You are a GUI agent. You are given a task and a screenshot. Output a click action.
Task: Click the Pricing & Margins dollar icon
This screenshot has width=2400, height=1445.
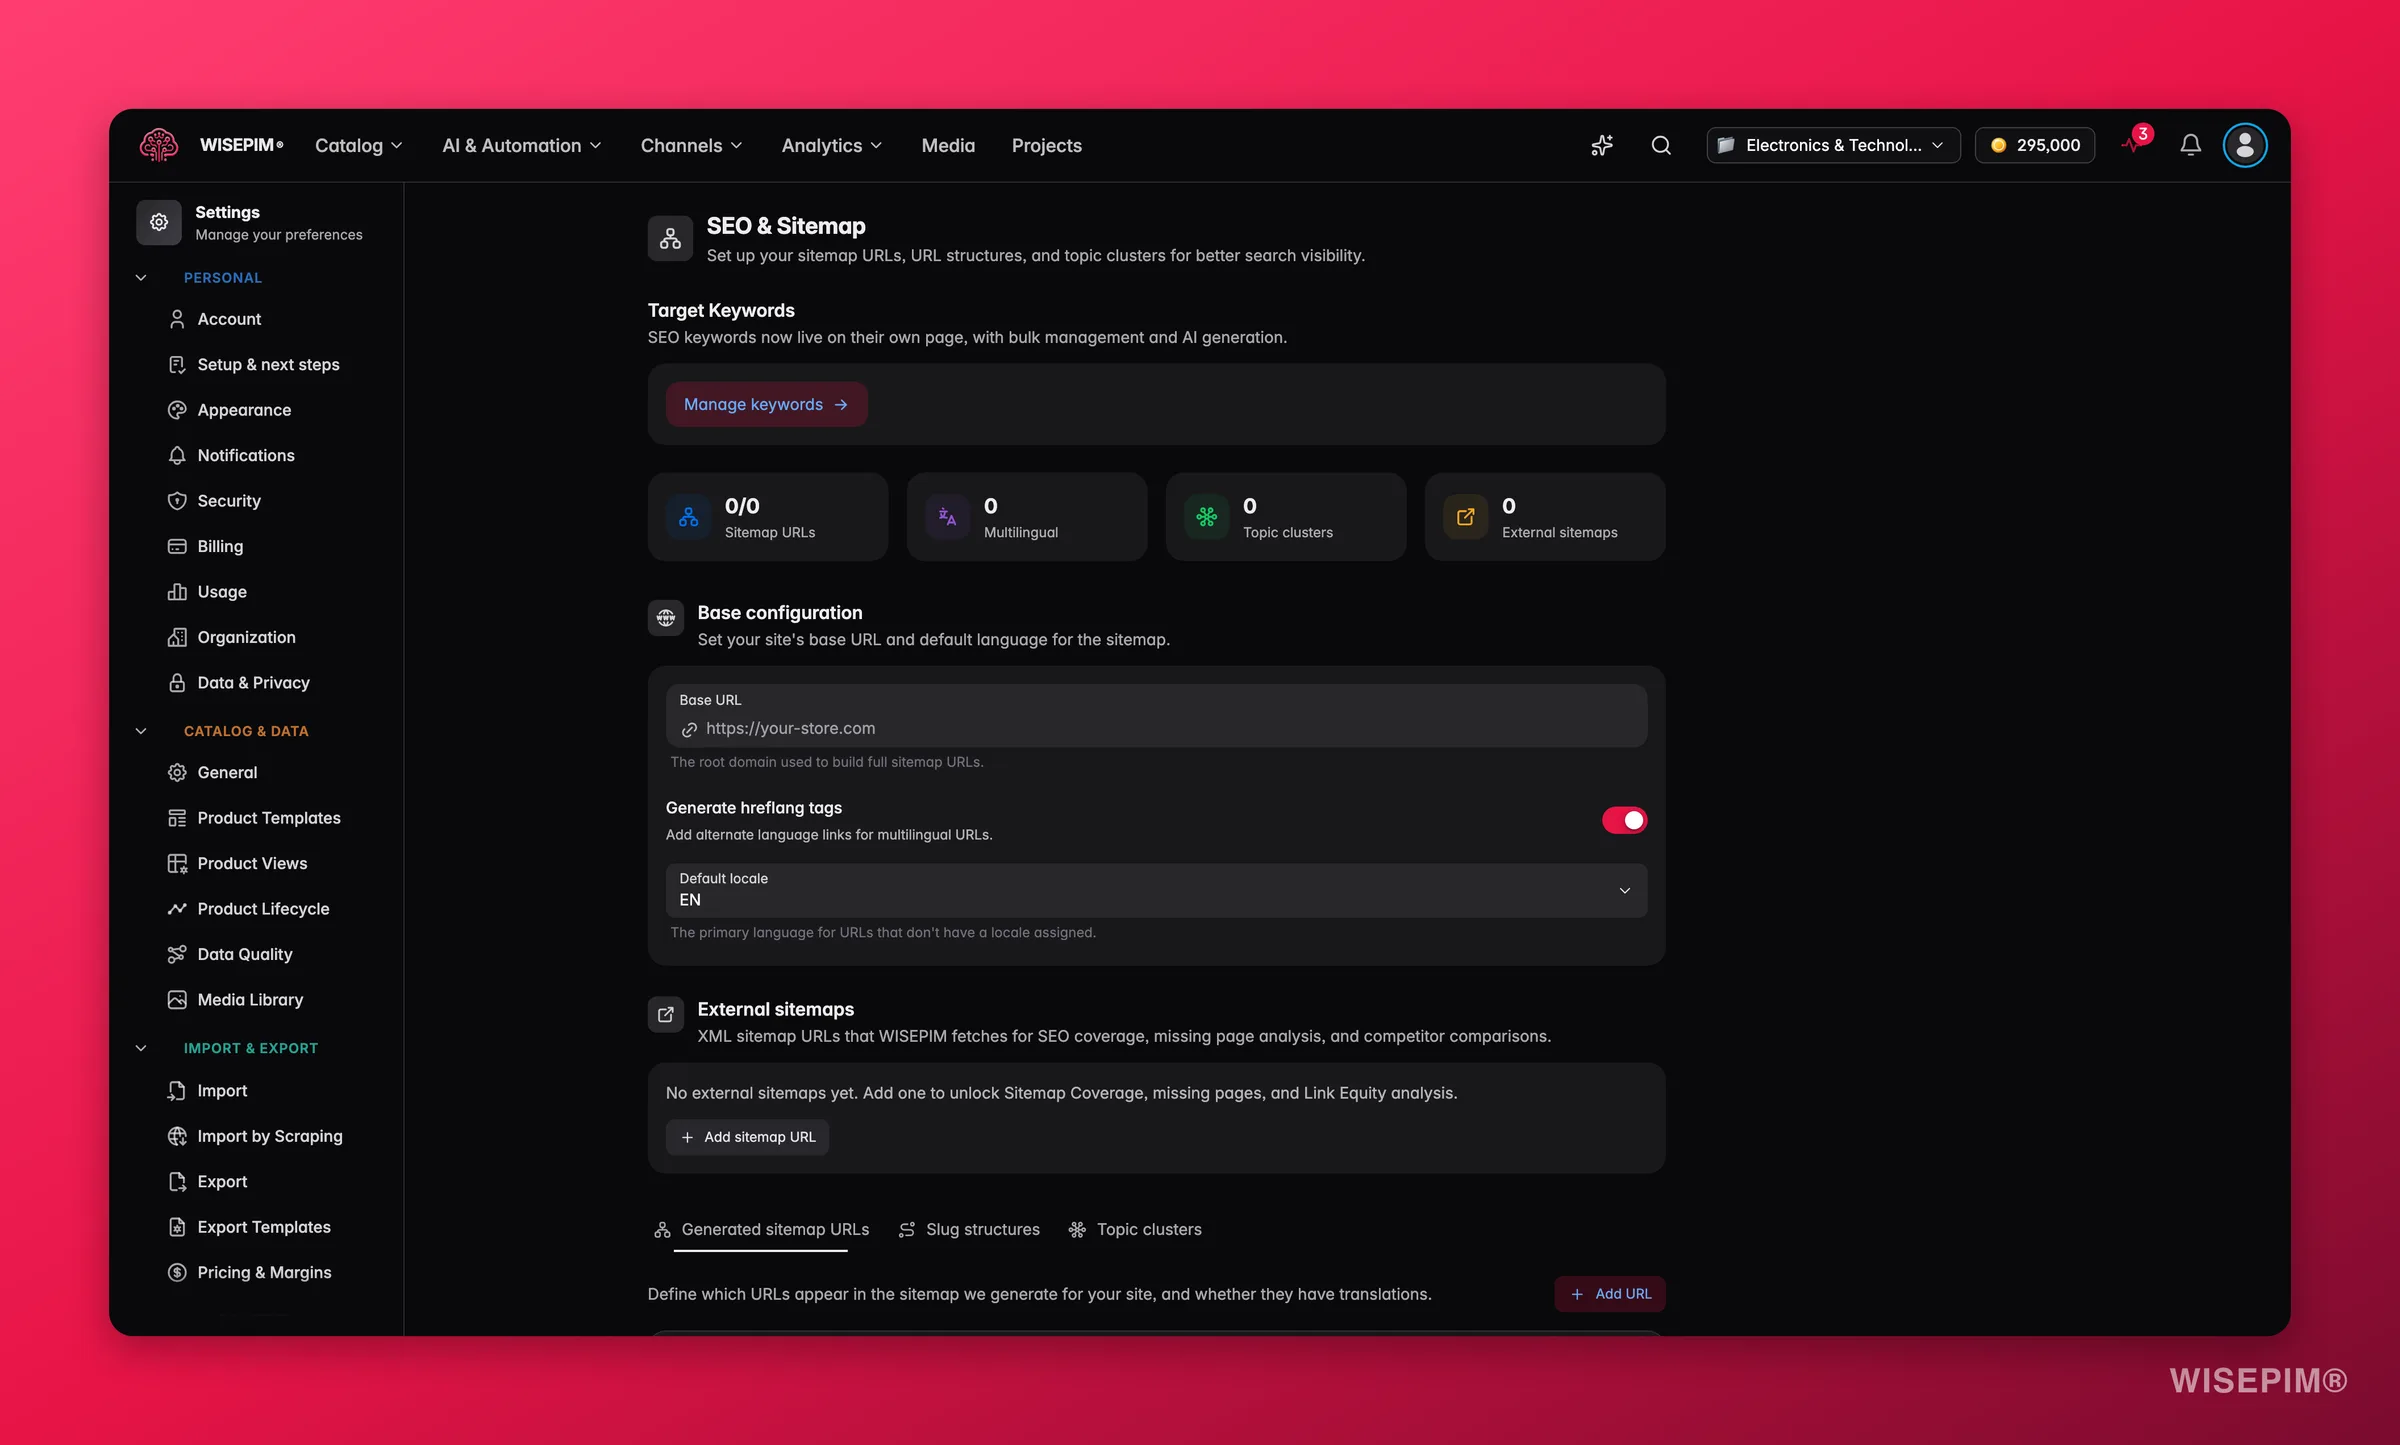coord(177,1272)
